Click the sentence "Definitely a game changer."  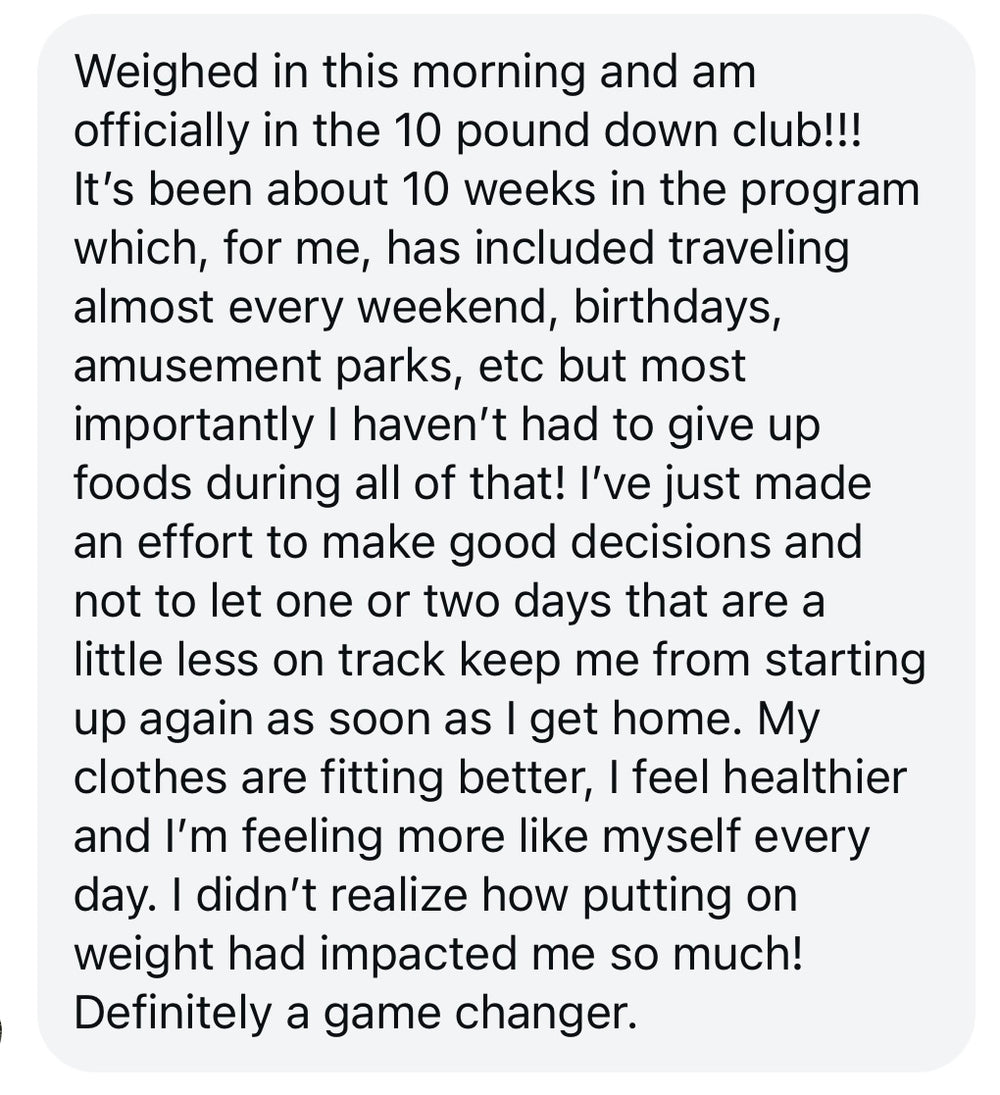point(355,1014)
